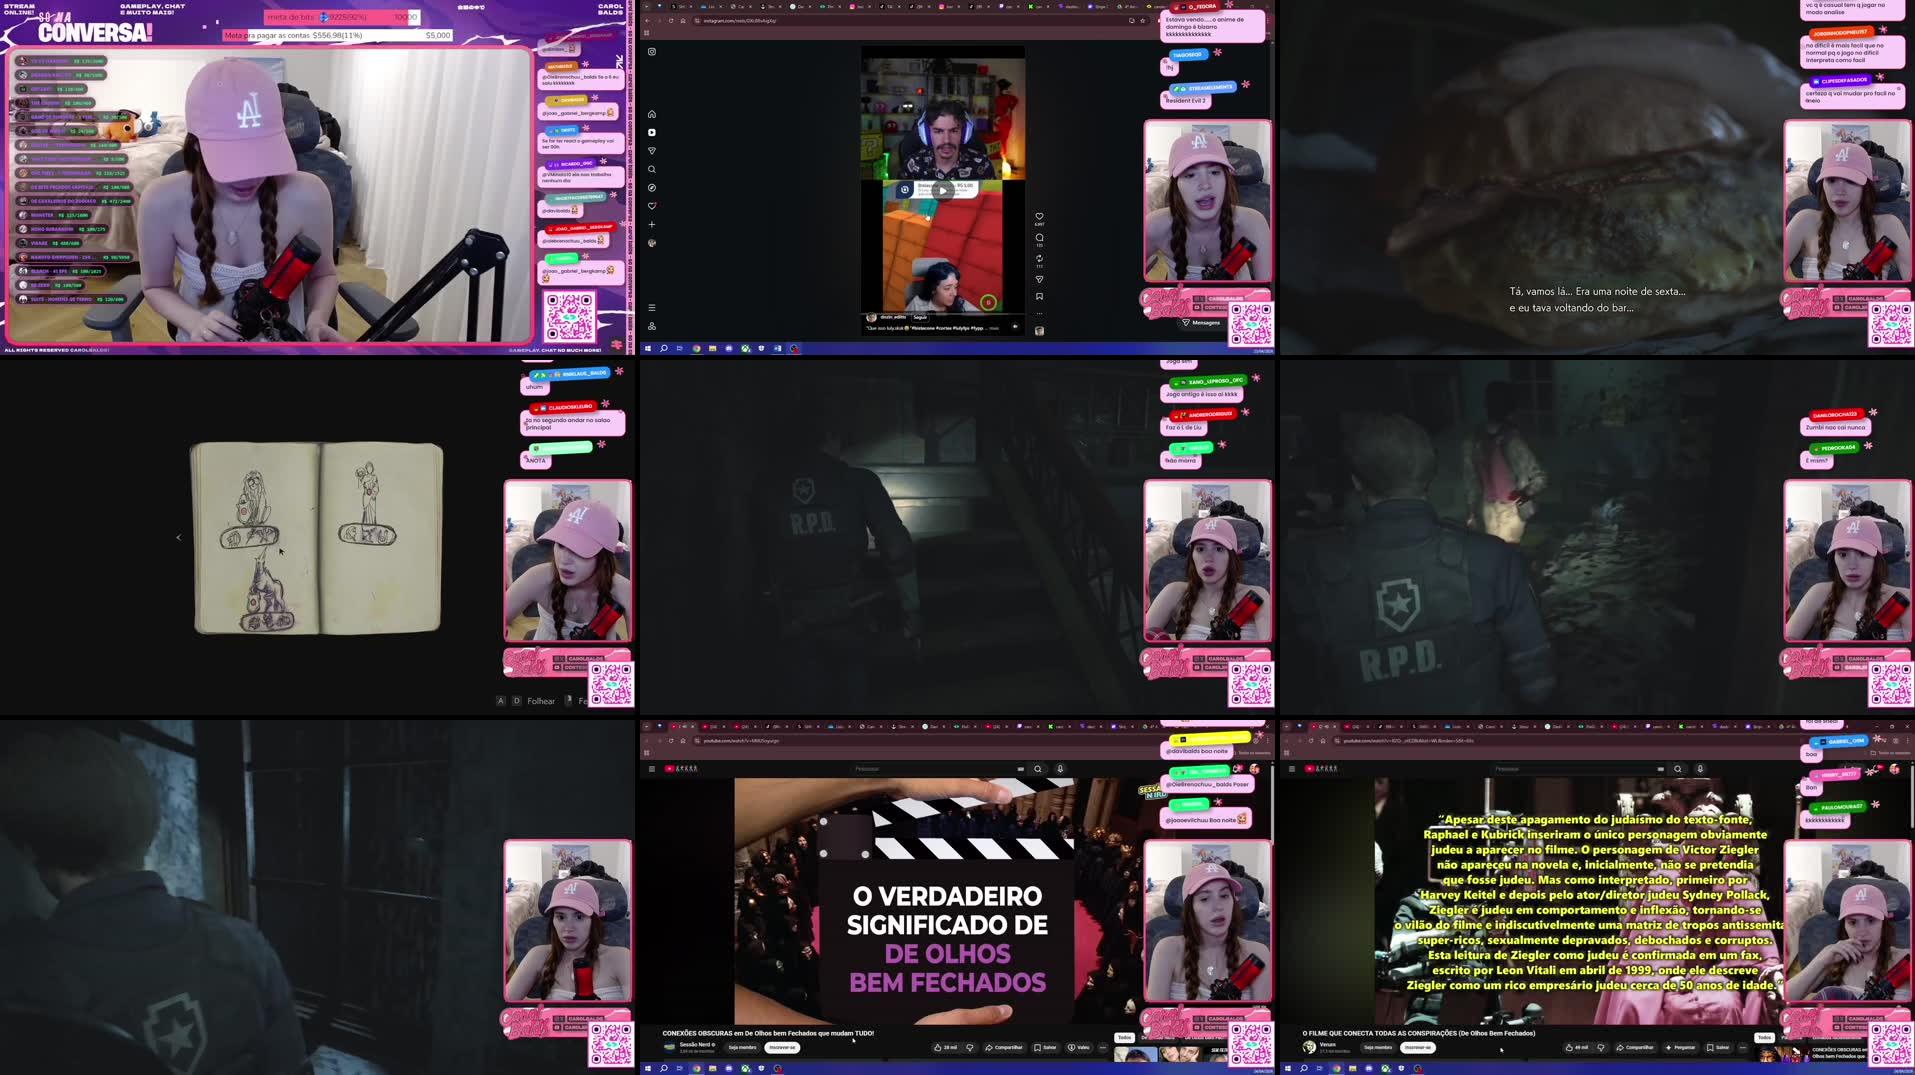The height and width of the screenshot is (1075, 1915).
Task: Open Instagram search from sidebar
Action: (x=651, y=169)
